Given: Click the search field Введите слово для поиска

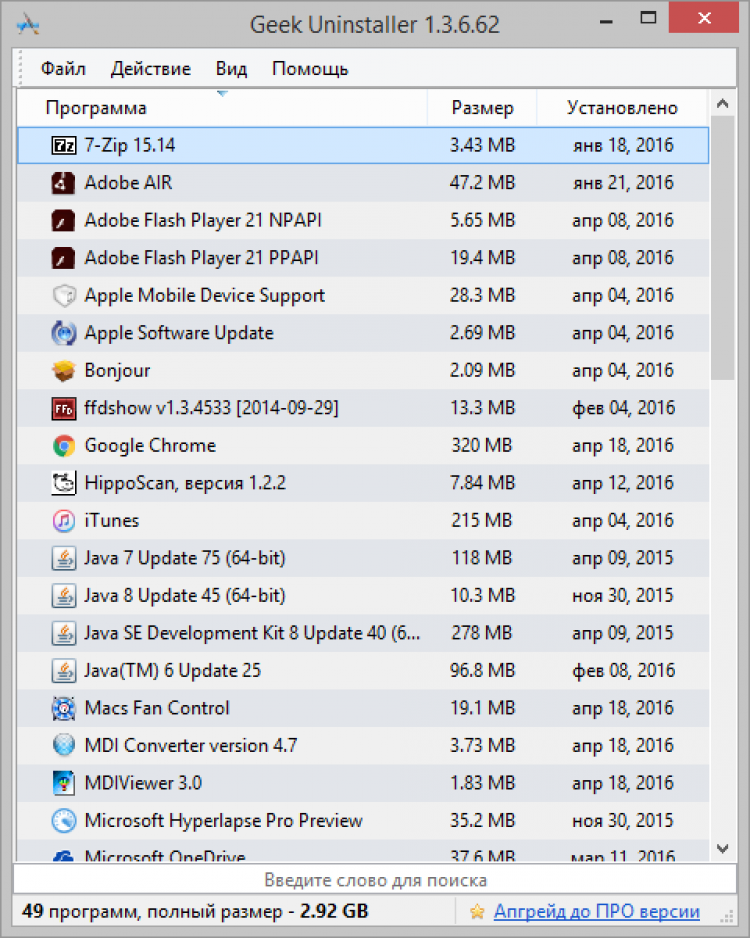Looking at the screenshot, I should [375, 880].
